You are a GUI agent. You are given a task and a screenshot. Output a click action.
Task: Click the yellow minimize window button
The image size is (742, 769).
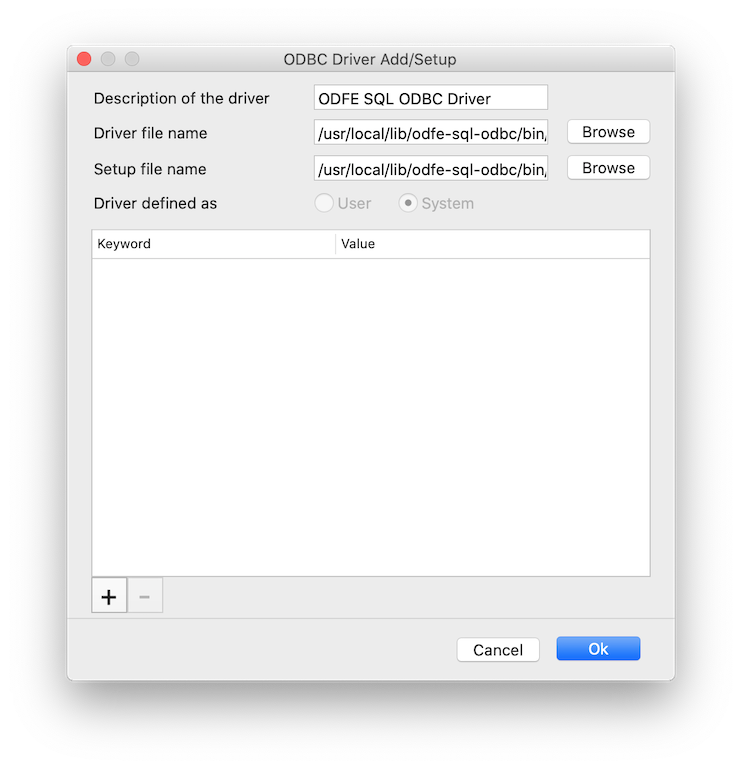pos(108,59)
